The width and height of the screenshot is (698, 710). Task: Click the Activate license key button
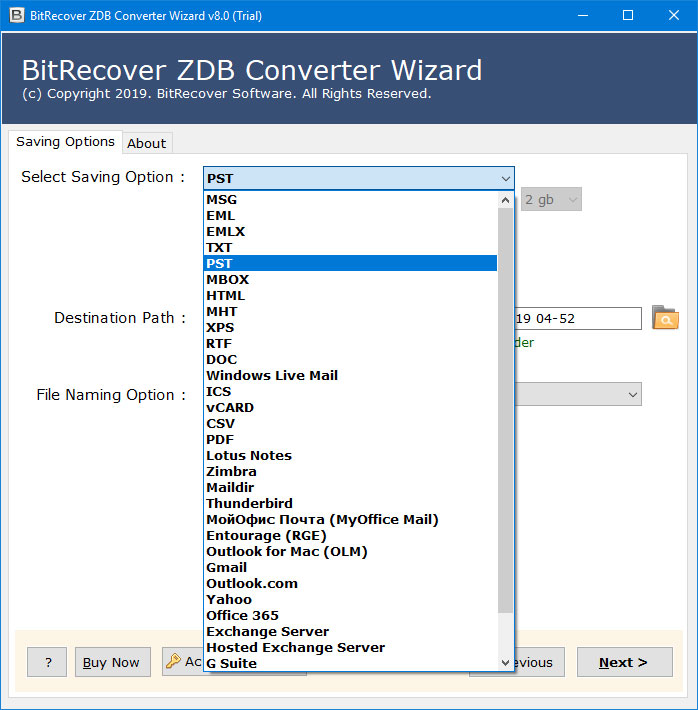pos(183,662)
